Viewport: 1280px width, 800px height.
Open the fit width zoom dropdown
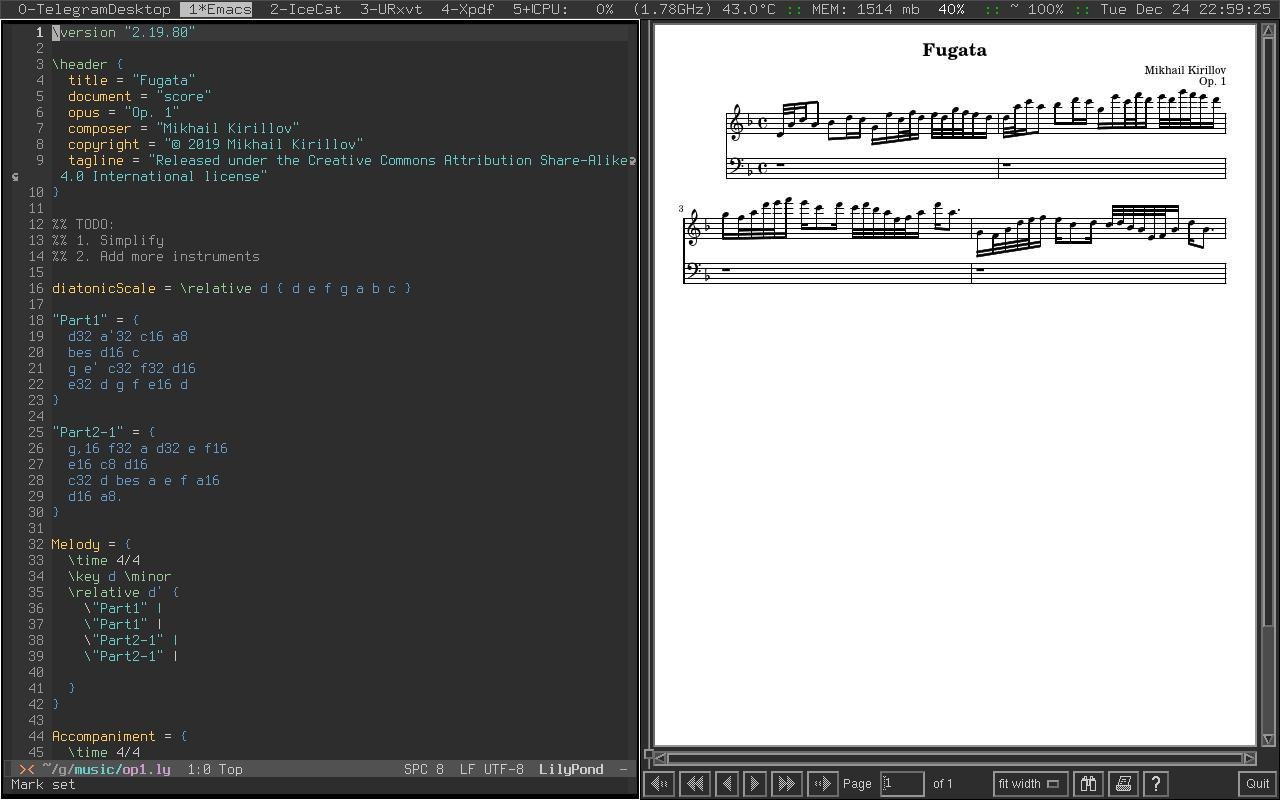point(1030,784)
